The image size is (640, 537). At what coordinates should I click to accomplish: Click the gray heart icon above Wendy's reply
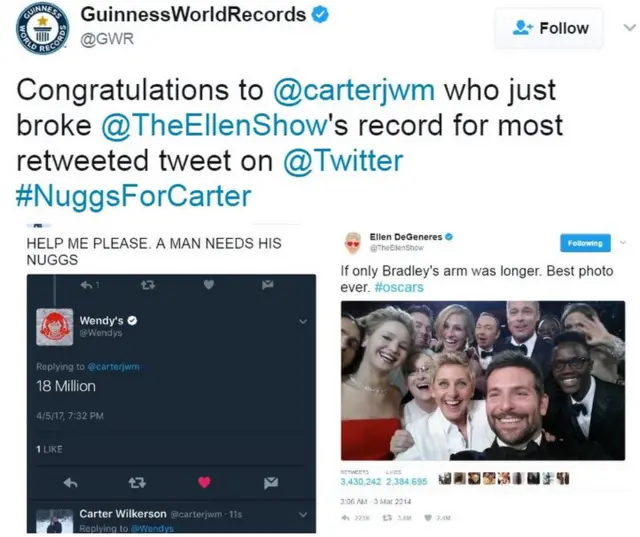pos(209,284)
